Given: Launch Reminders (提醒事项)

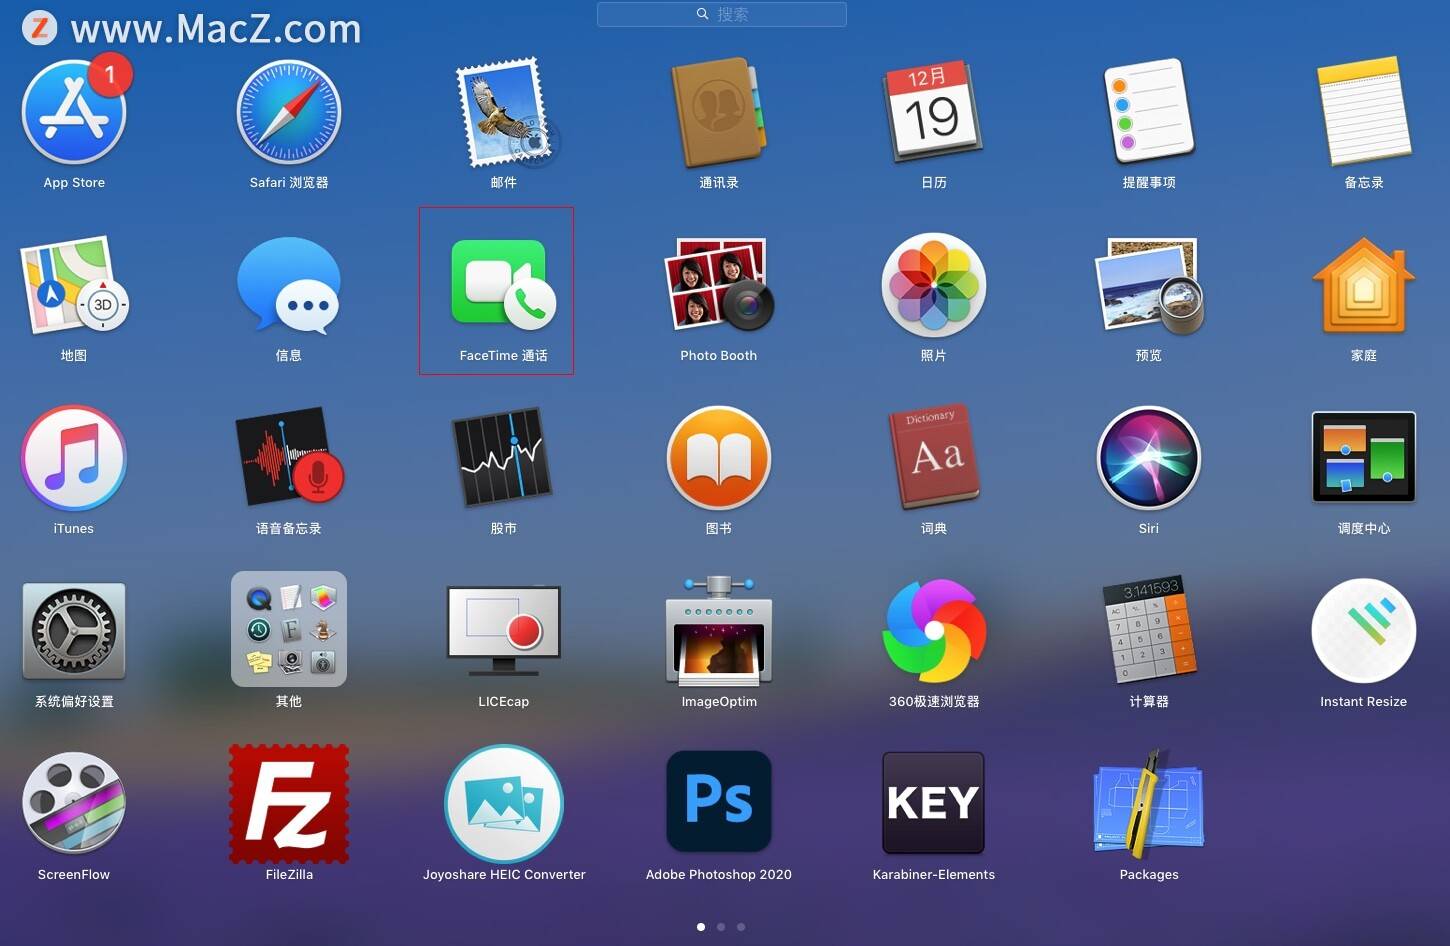Looking at the screenshot, I should (x=1149, y=113).
